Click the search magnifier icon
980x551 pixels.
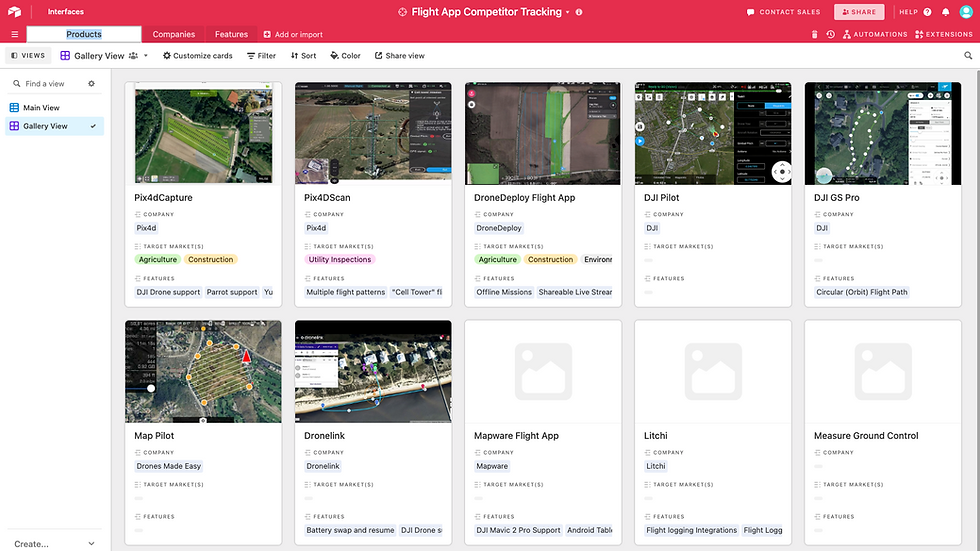pyautogui.click(x=968, y=56)
